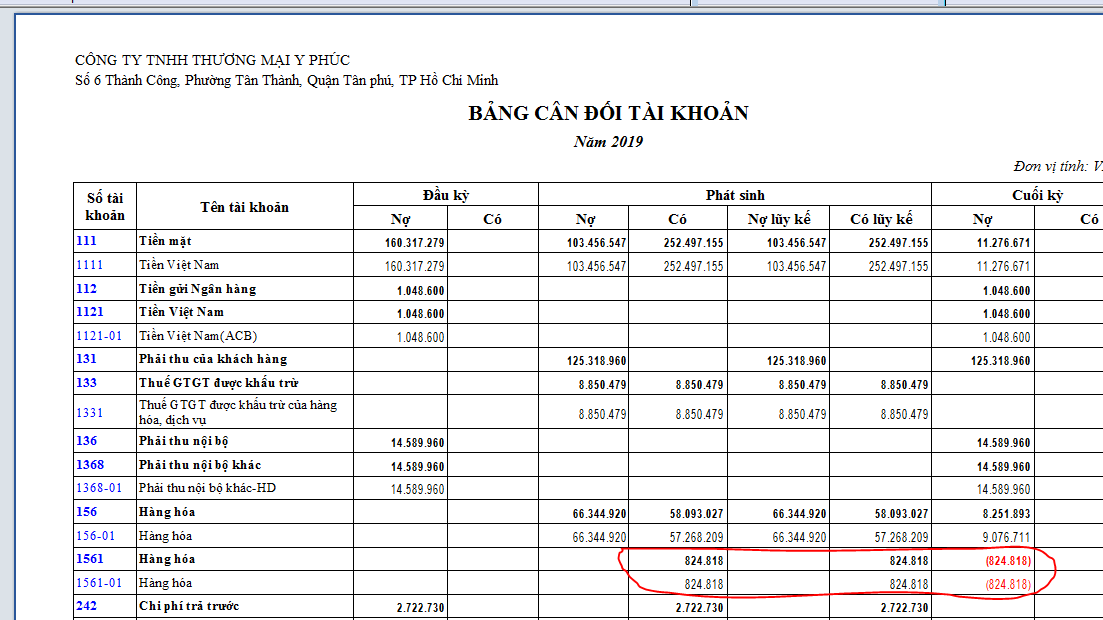Open account 136 link

point(85,441)
